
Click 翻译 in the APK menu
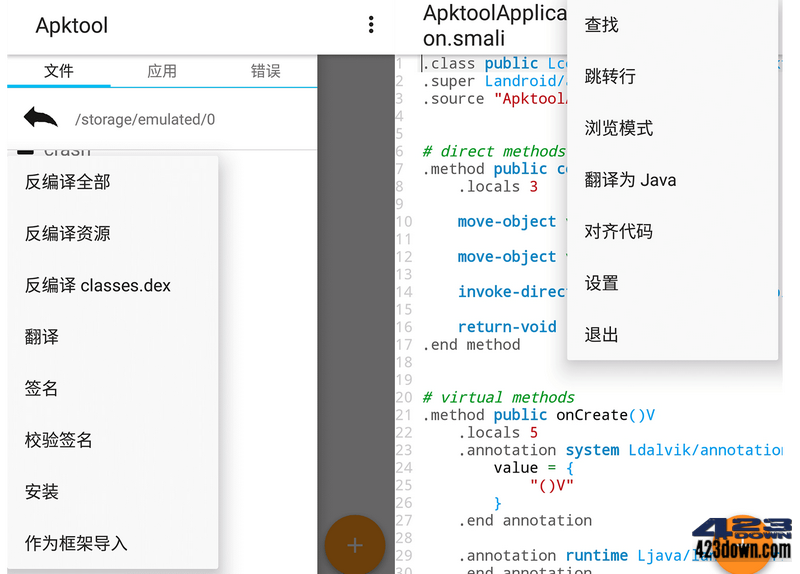(42, 337)
